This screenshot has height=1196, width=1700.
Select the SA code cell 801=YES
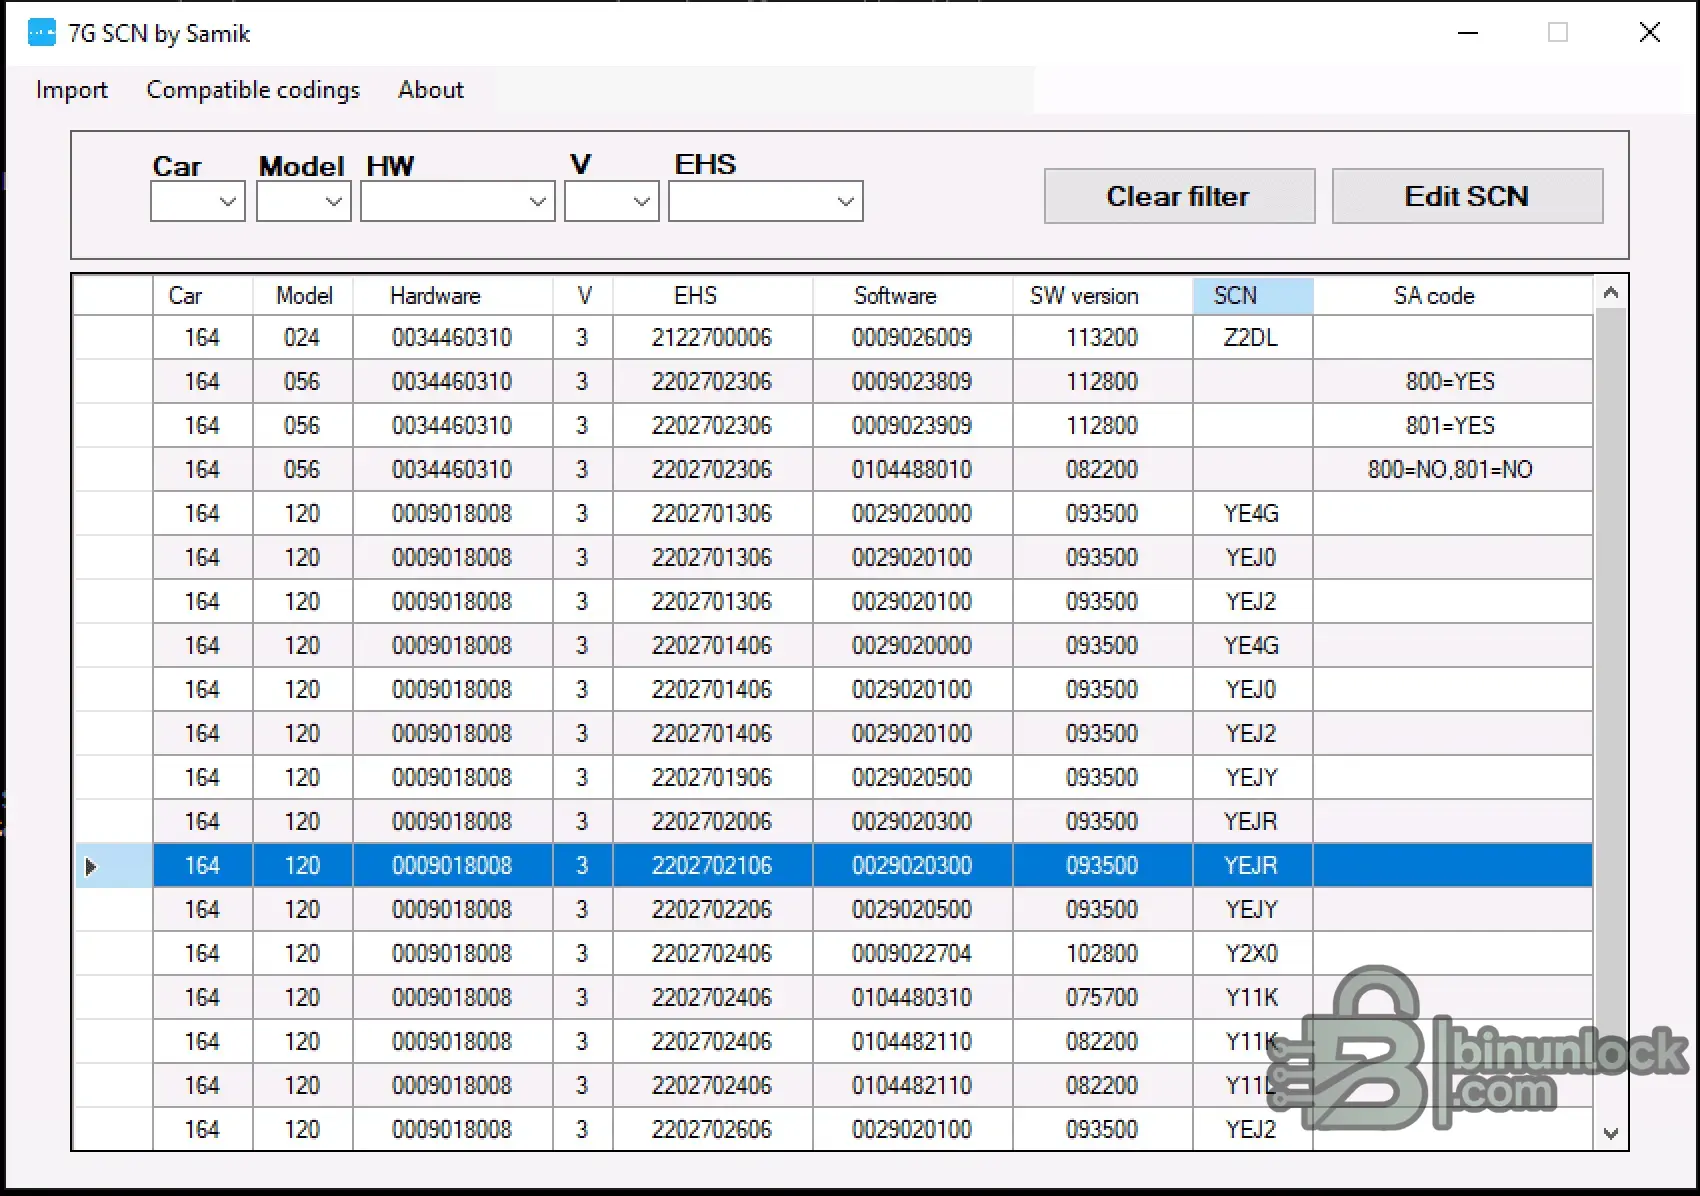point(1453,426)
